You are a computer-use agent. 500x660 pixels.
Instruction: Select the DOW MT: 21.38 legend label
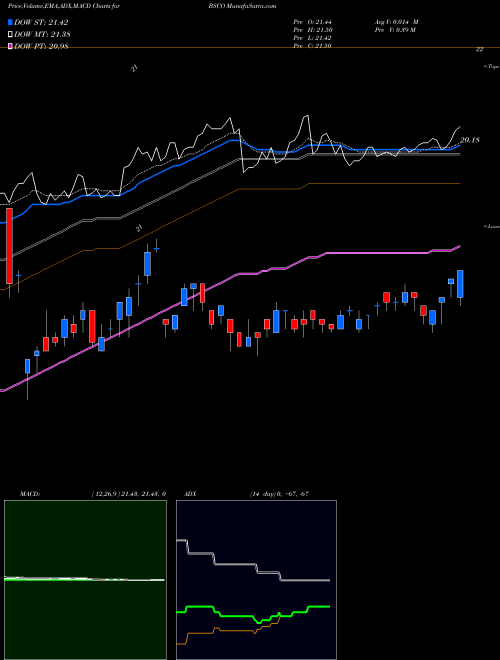42,35
